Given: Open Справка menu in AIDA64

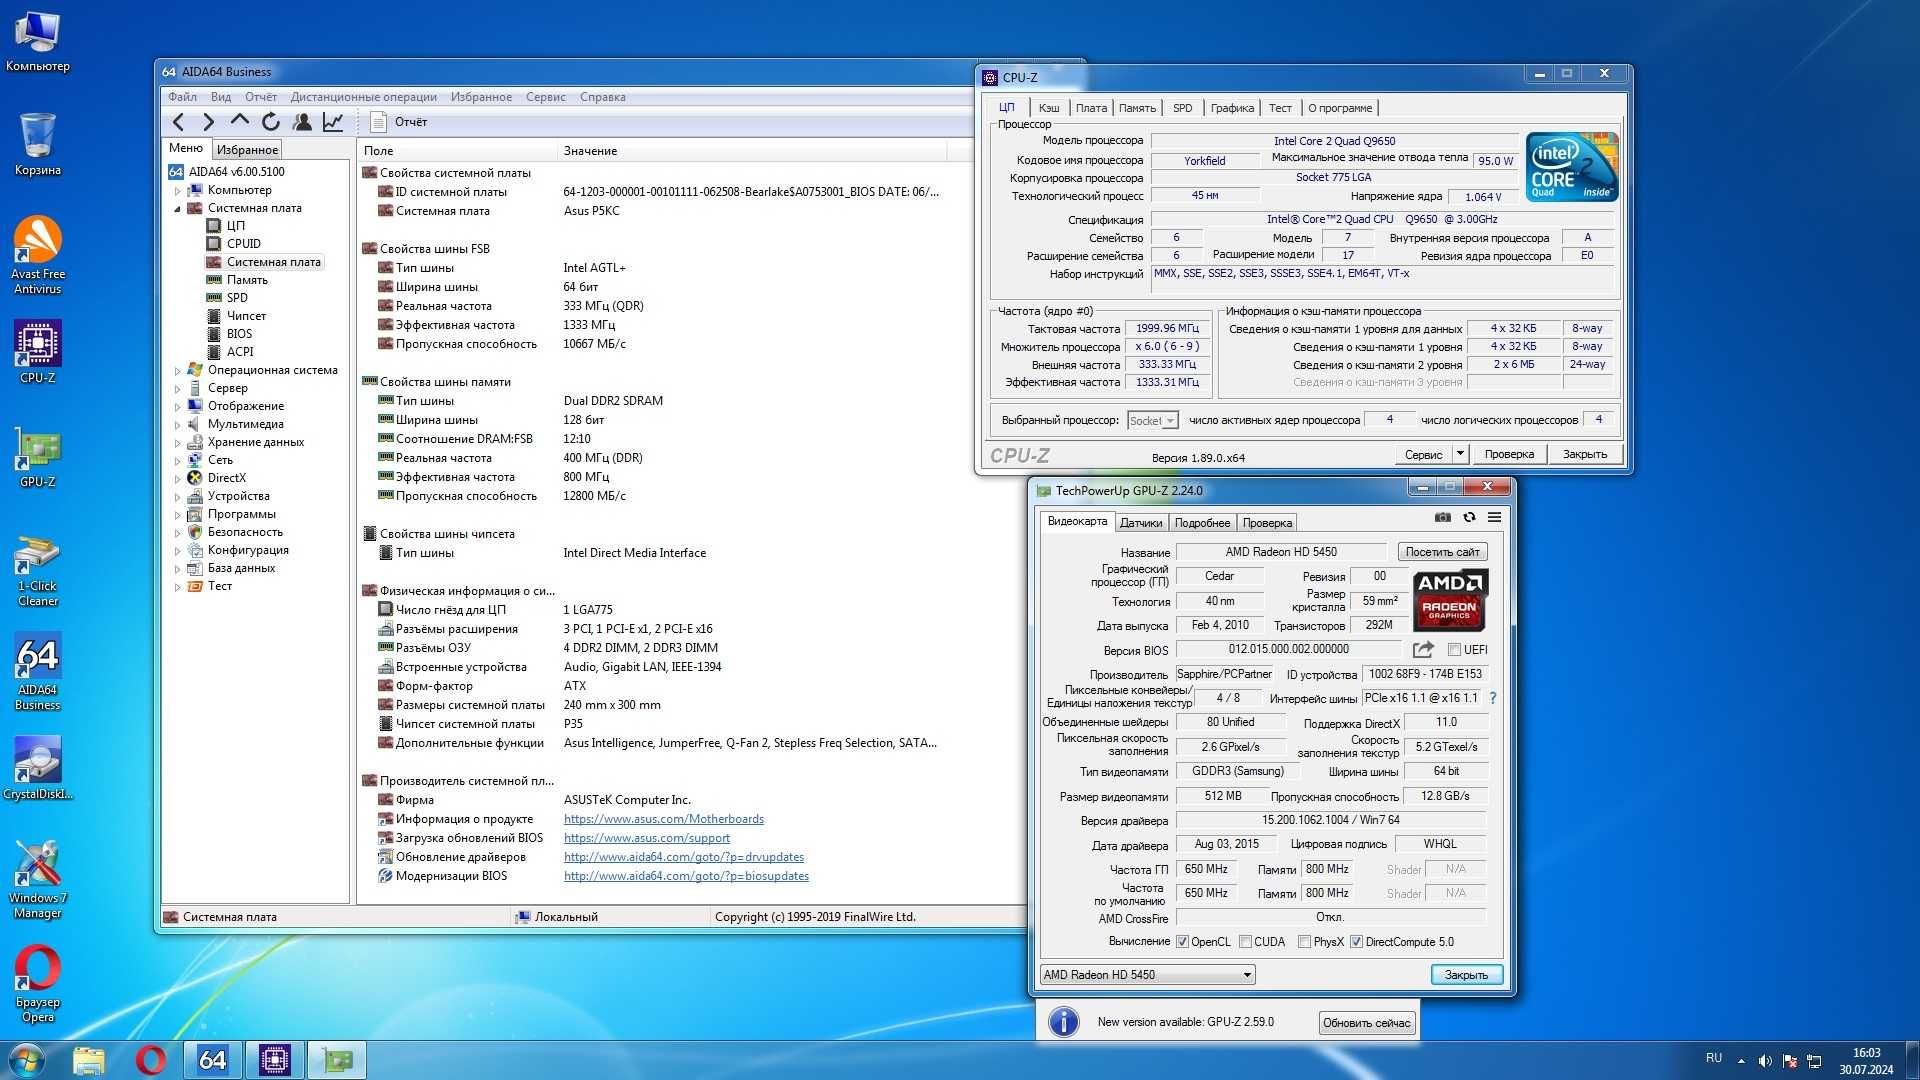Looking at the screenshot, I should [602, 97].
